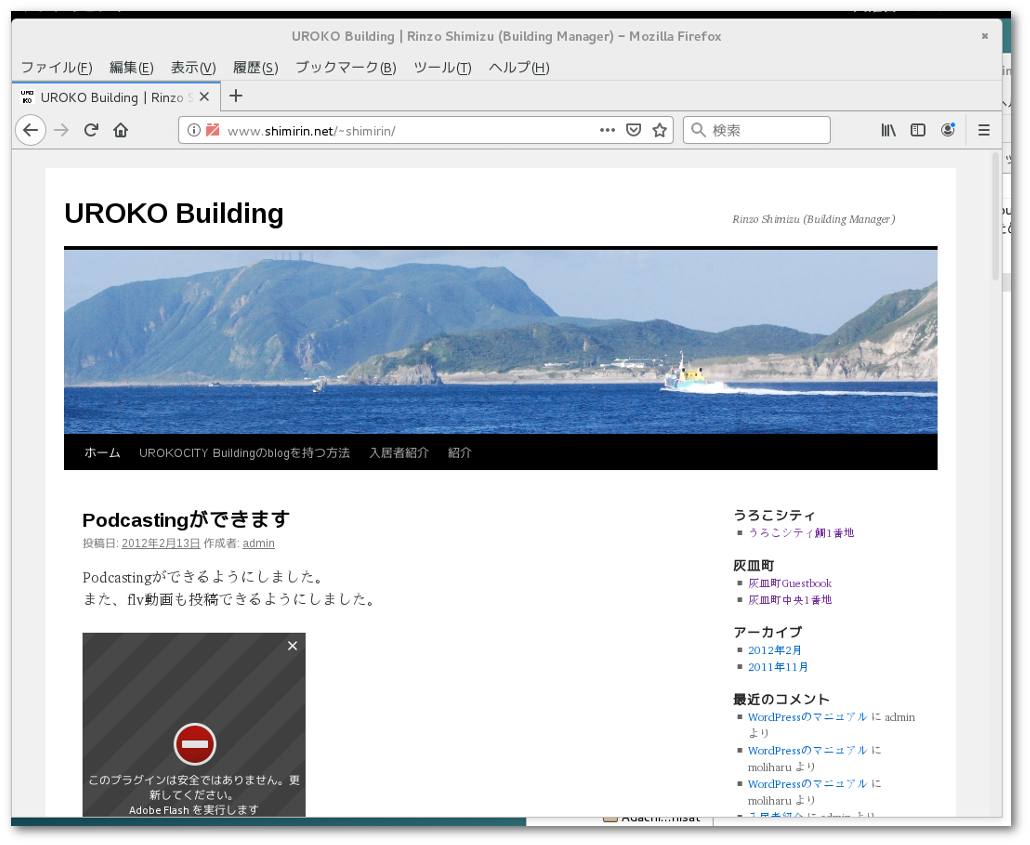The height and width of the screenshot is (845, 1030).
Task: Open the ブックマーク menu
Action: coord(345,68)
